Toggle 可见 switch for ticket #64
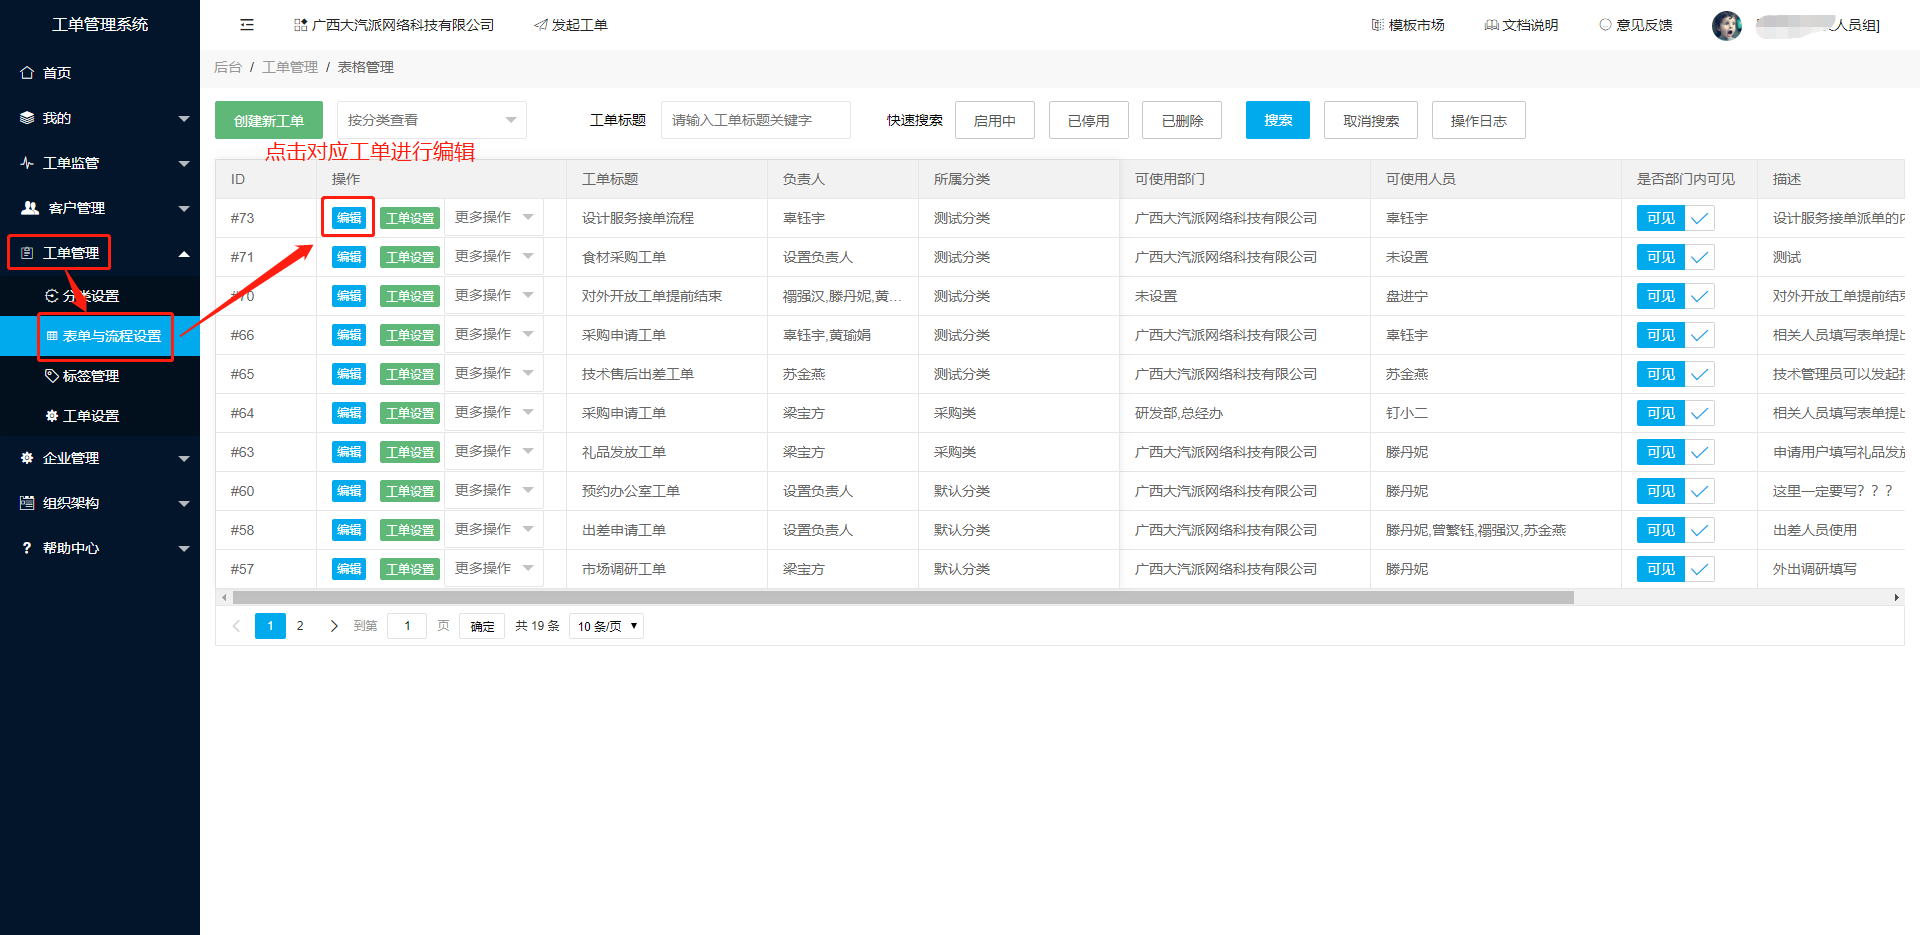The image size is (1920, 935). click(1676, 413)
